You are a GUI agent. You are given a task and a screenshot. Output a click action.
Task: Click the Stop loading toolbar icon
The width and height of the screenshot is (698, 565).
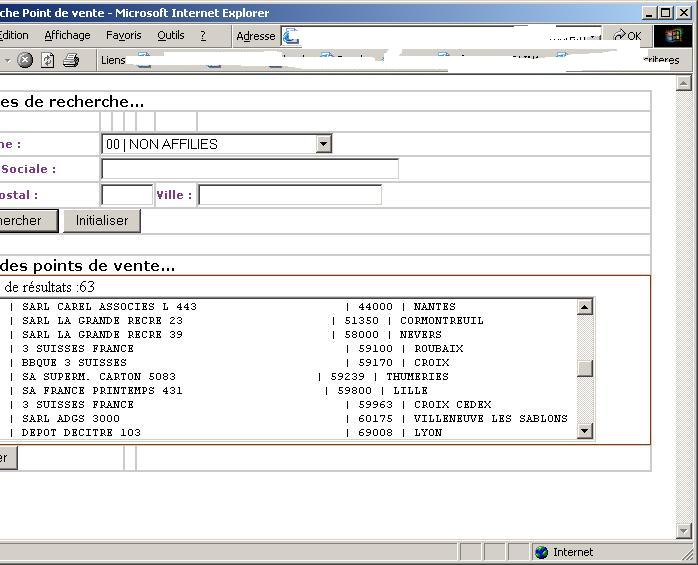(x=25, y=60)
